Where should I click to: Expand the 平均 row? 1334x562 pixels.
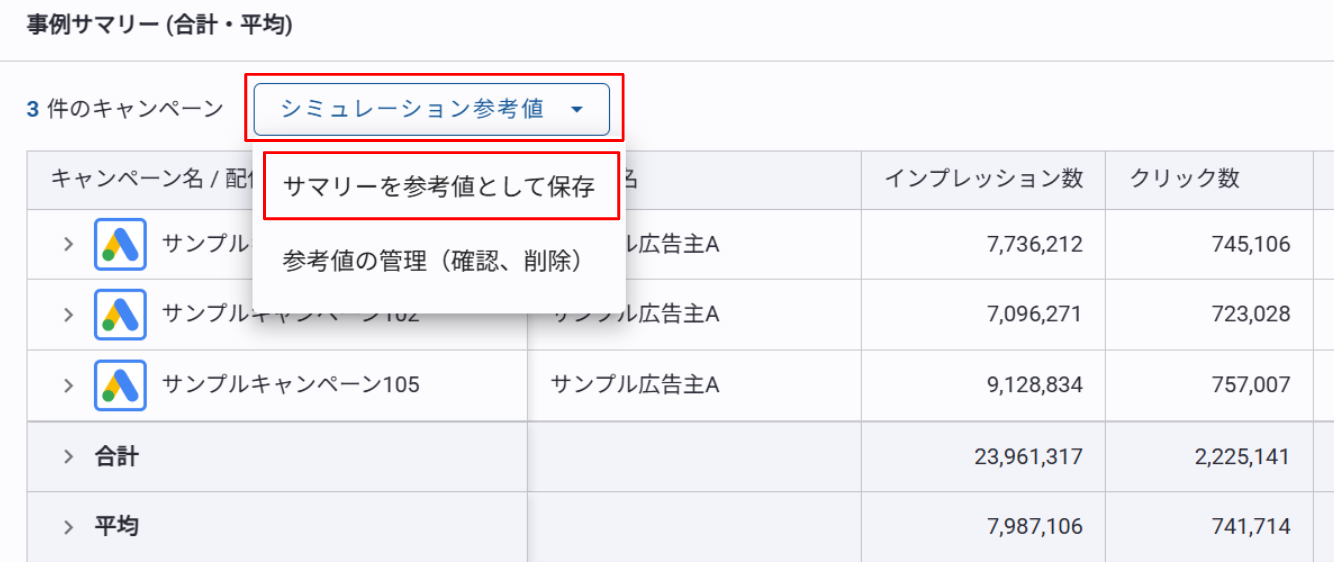68,526
